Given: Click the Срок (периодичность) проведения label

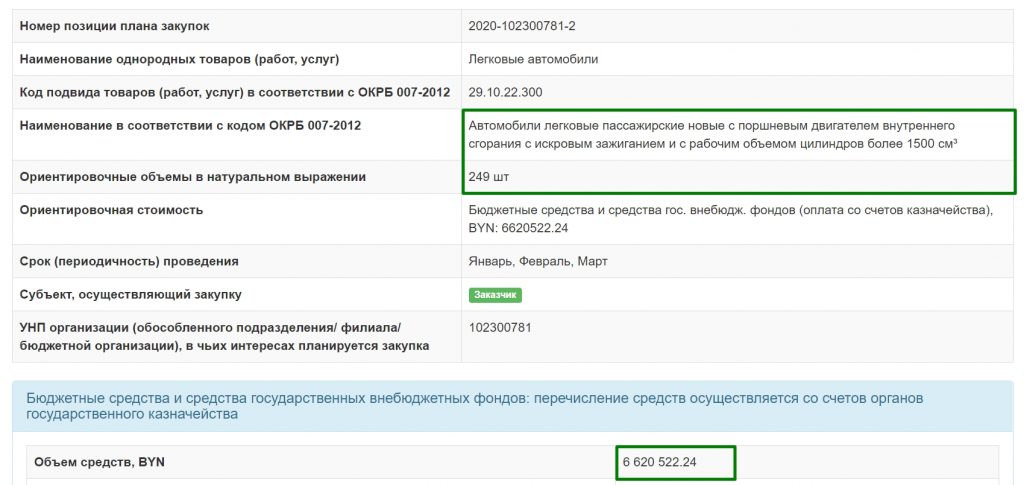Looking at the screenshot, I should (129, 261).
